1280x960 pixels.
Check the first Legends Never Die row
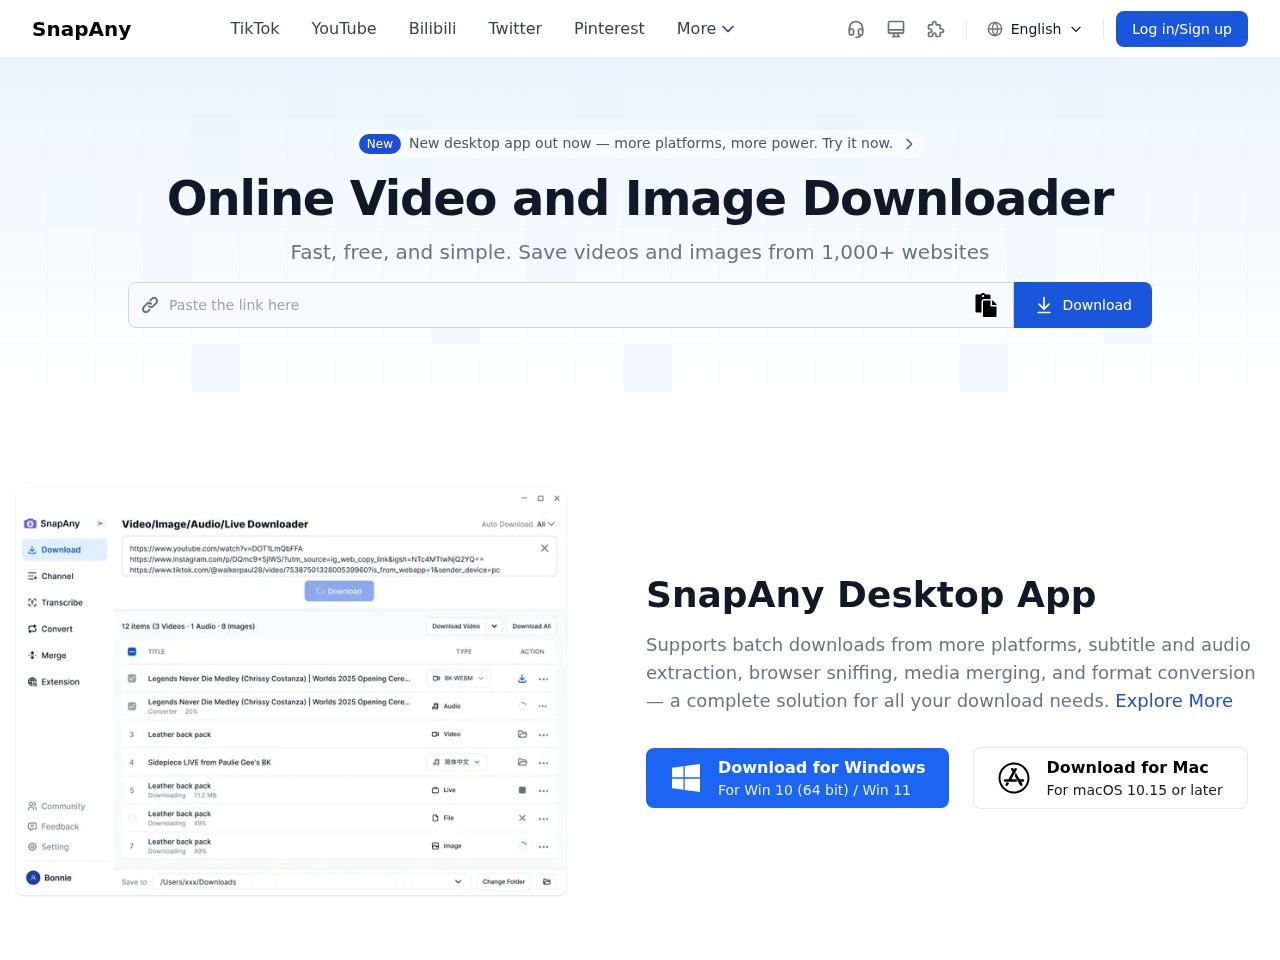coord(132,678)
